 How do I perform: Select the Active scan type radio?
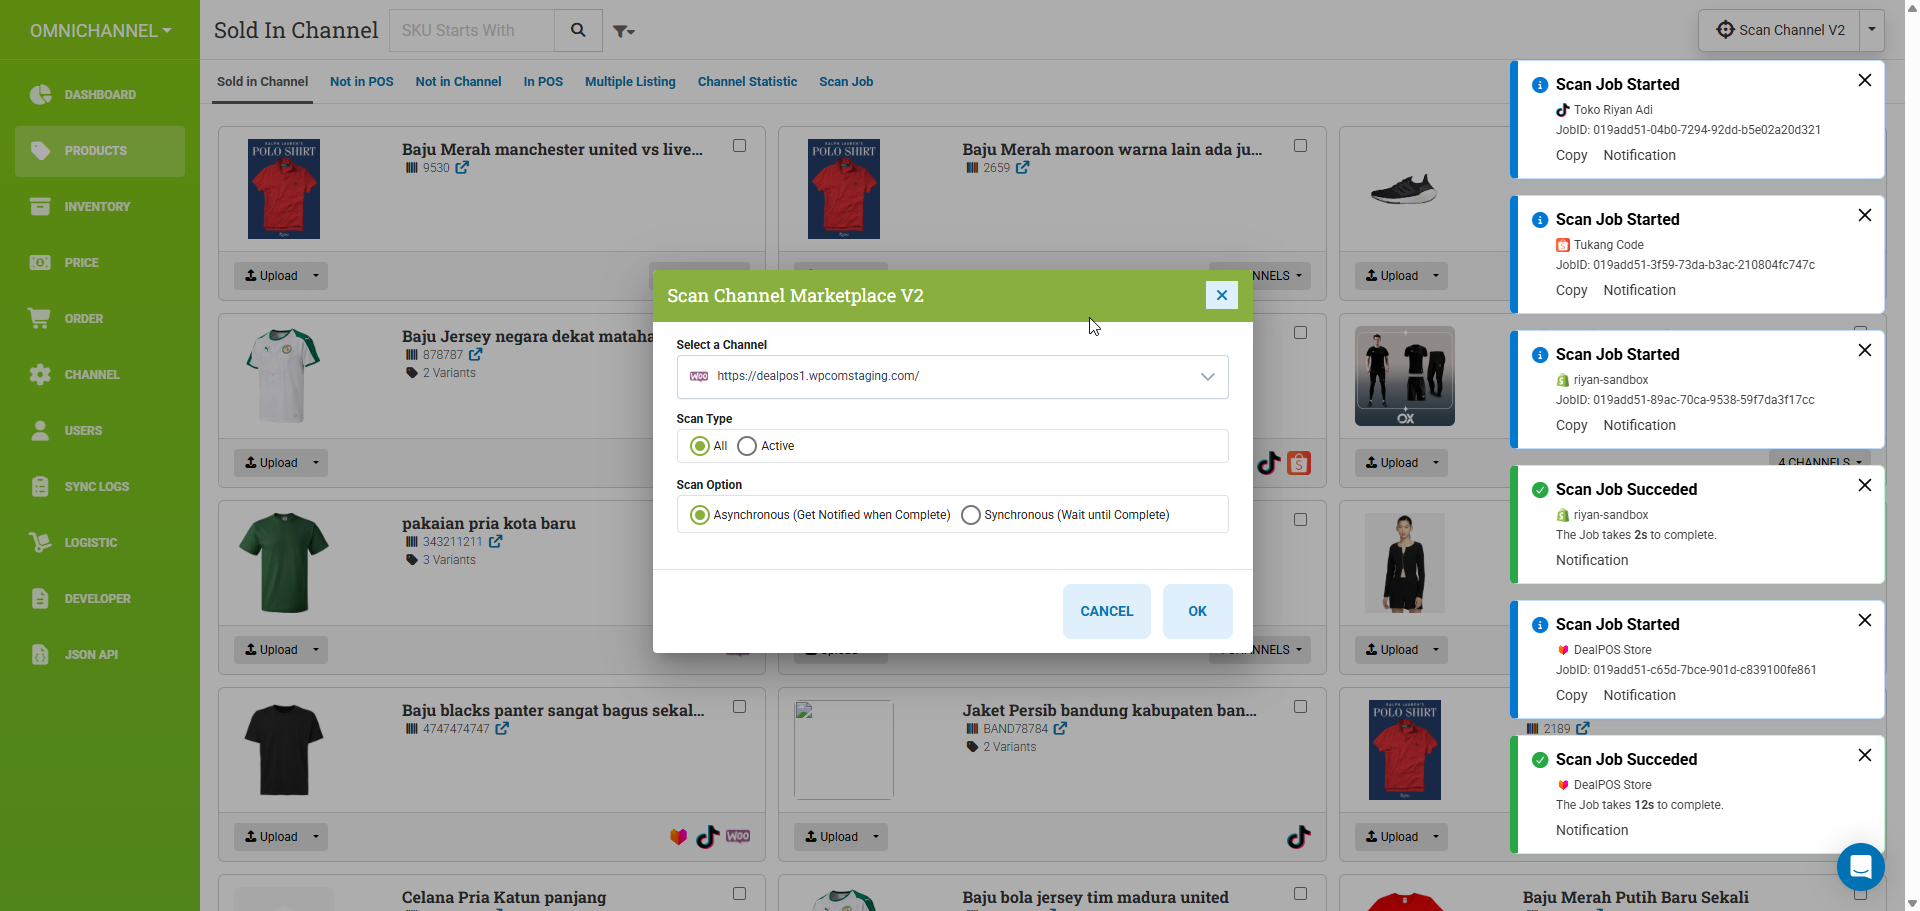click(747, 446)
